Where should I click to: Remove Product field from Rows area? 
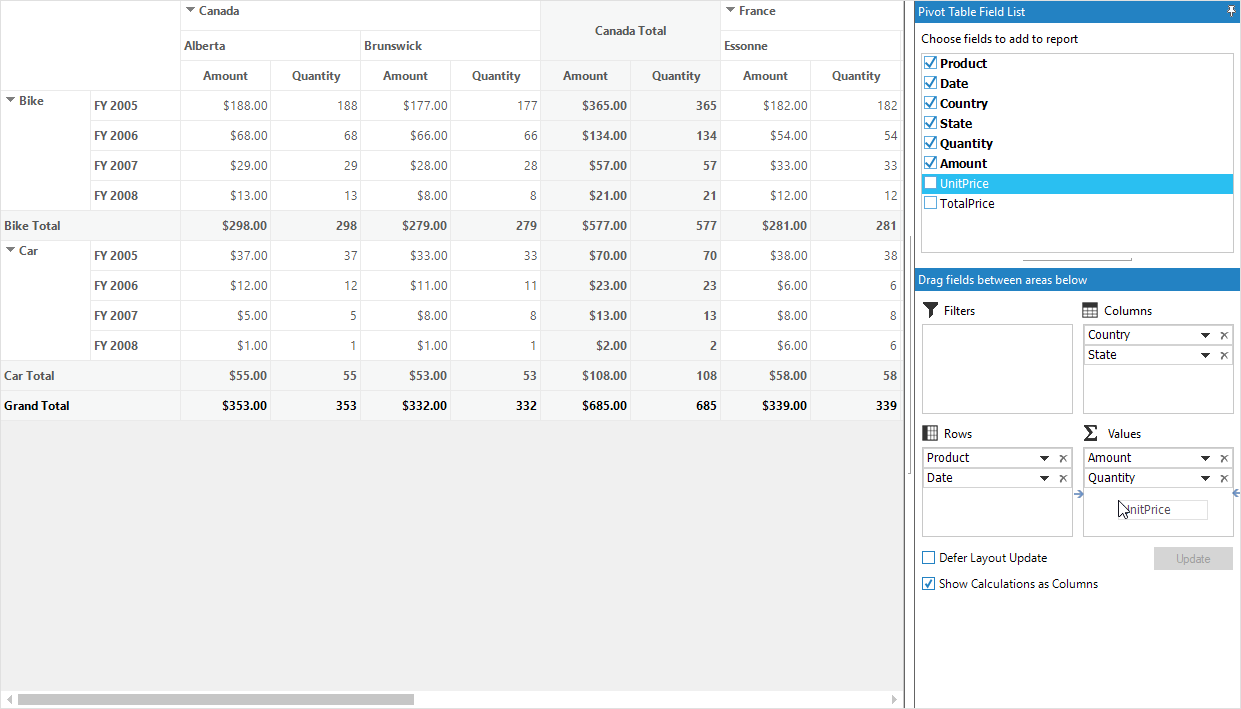(1063, 458)
